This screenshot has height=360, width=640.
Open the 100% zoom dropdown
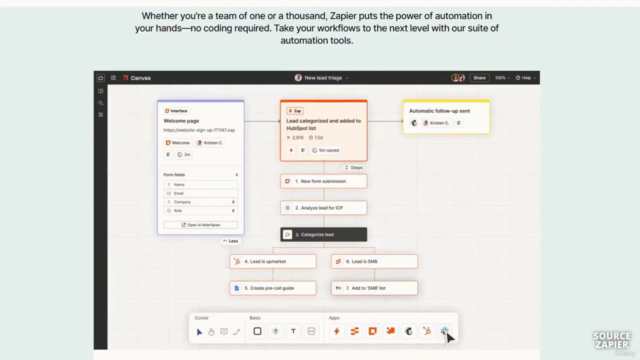[x=502, y=78]
